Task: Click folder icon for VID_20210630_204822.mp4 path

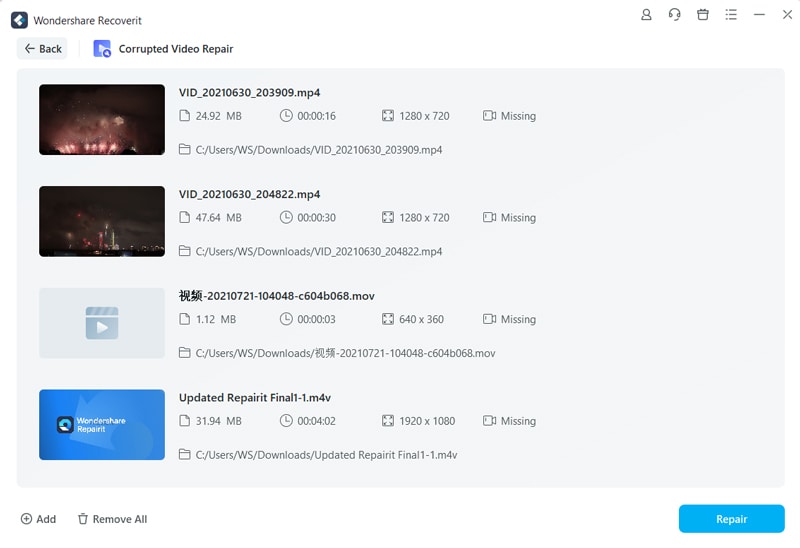Action: tap(184, 251)
